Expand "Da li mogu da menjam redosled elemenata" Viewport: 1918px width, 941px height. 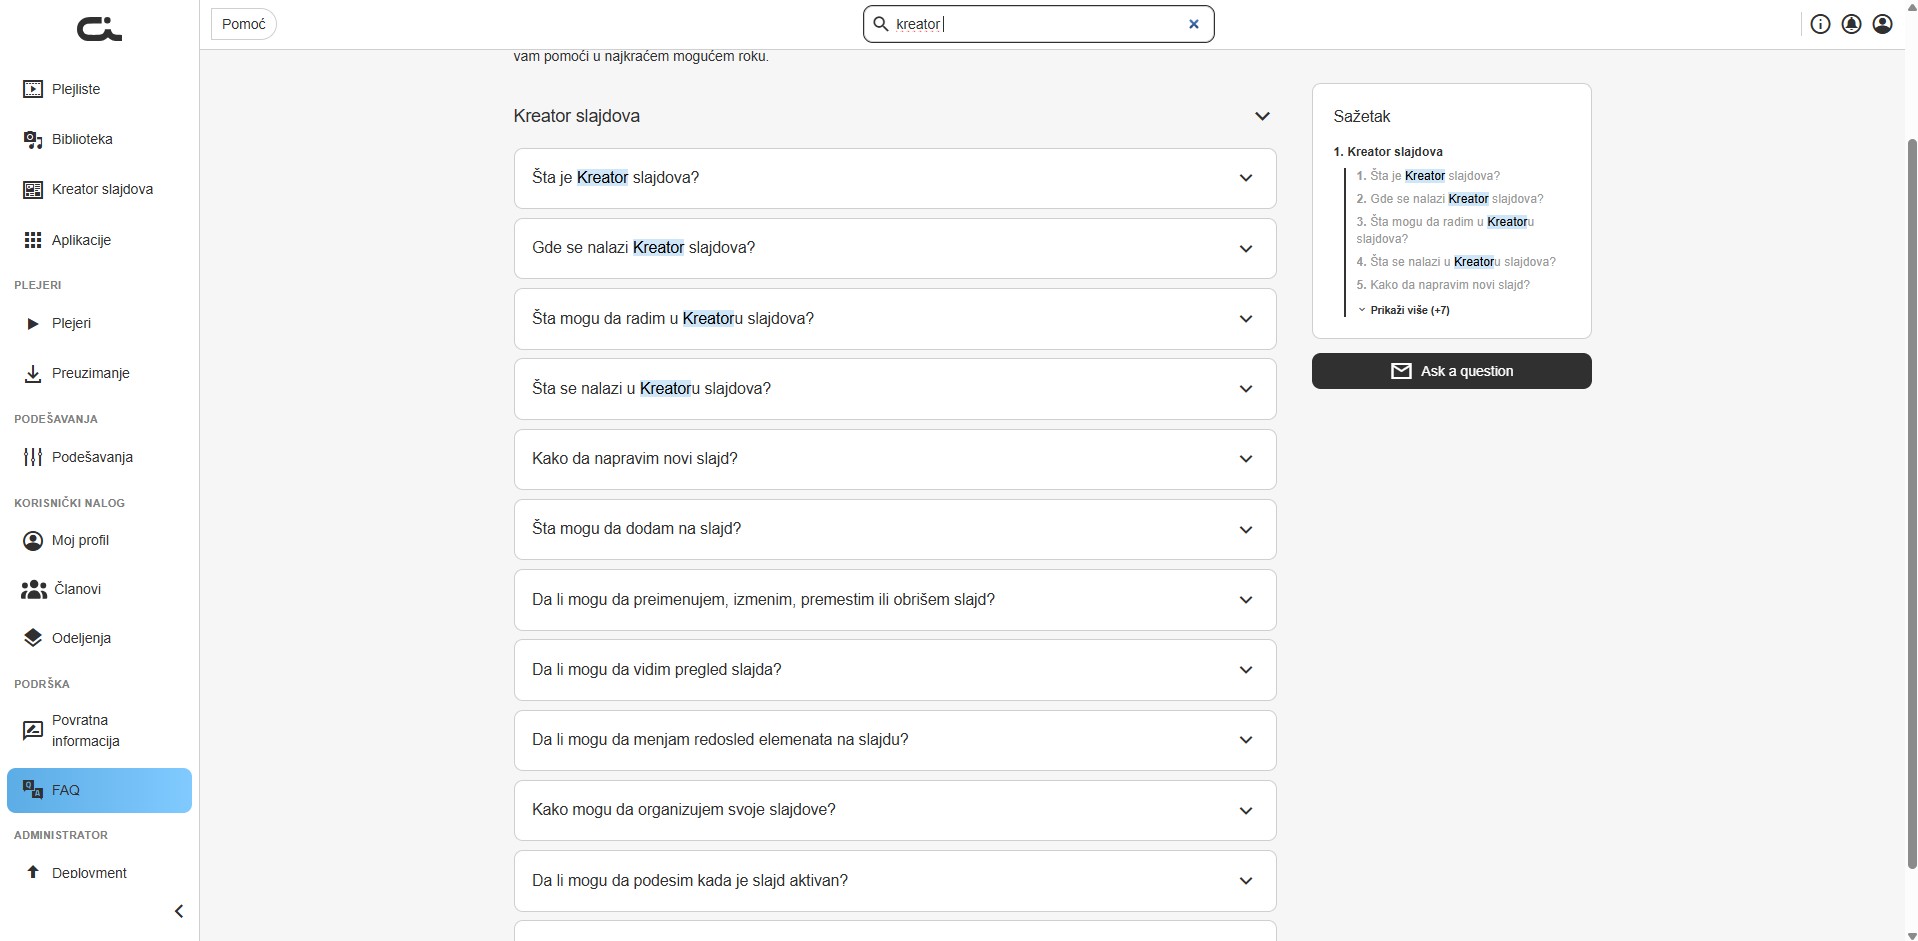click(894, 740)
